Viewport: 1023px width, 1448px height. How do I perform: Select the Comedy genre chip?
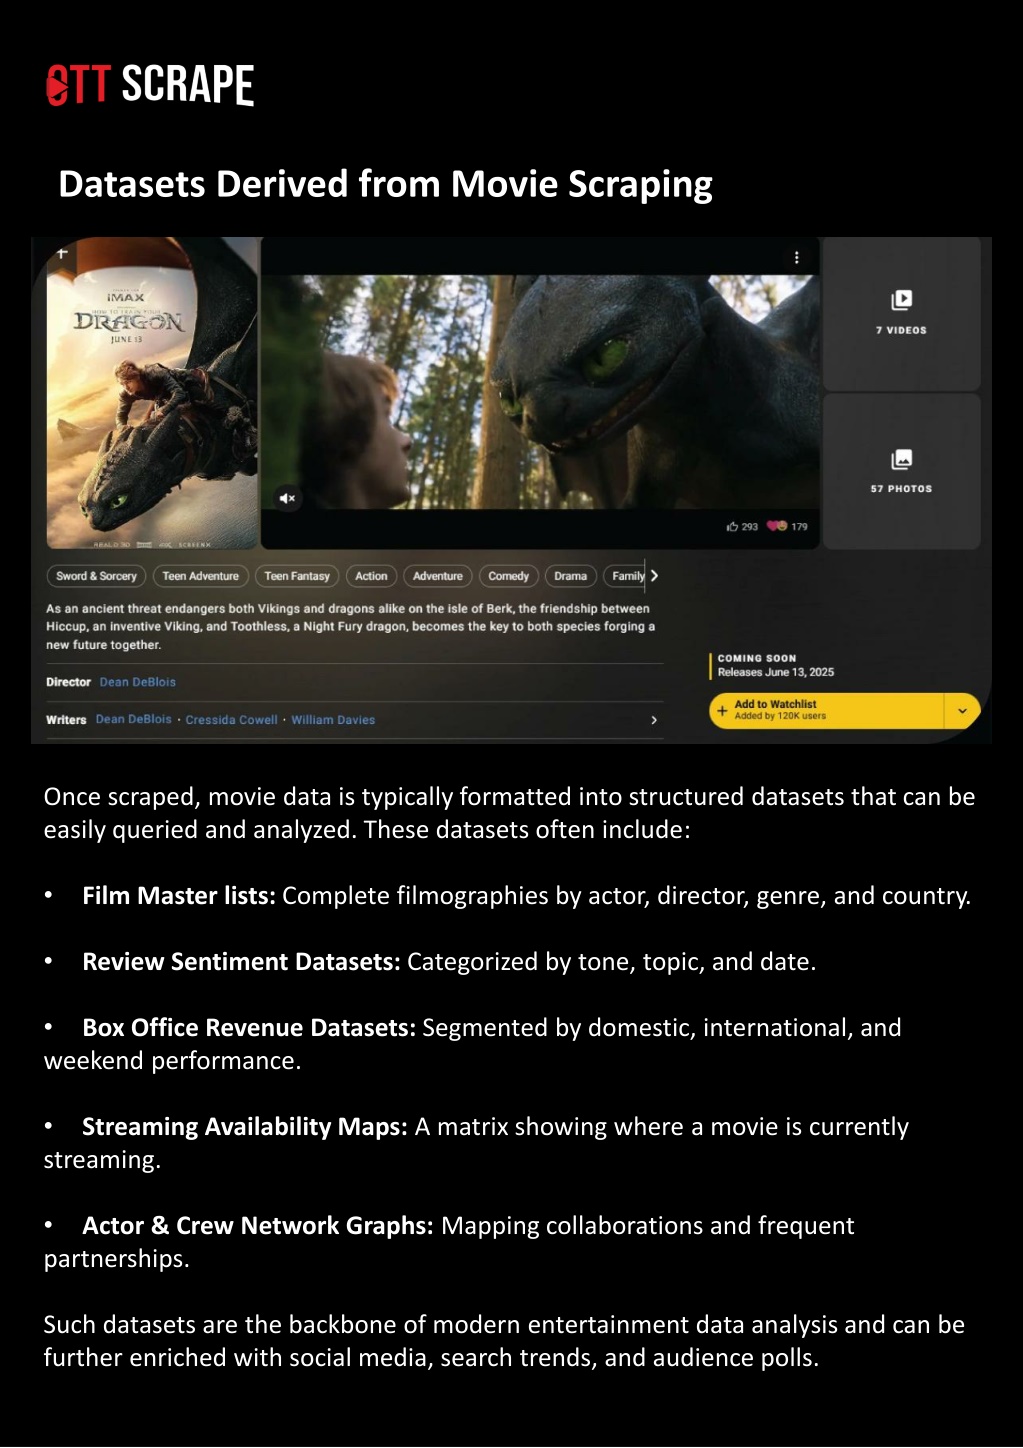tap(508, 576)
